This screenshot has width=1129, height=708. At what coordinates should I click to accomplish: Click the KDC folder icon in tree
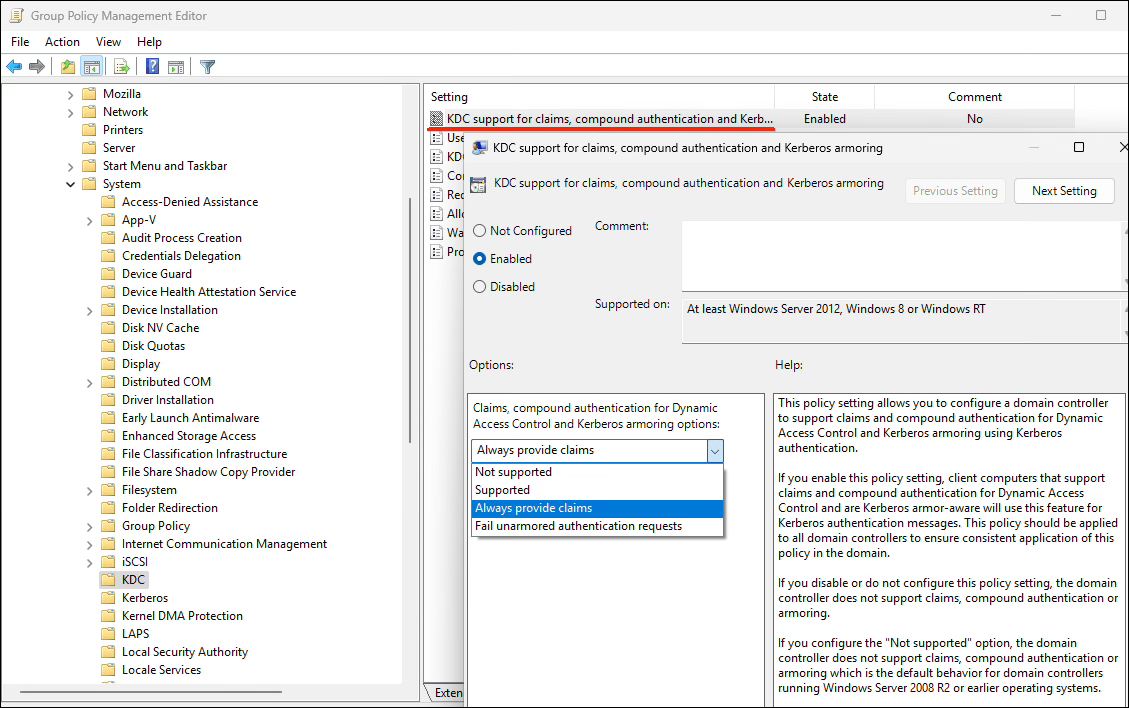click(108, 580)
